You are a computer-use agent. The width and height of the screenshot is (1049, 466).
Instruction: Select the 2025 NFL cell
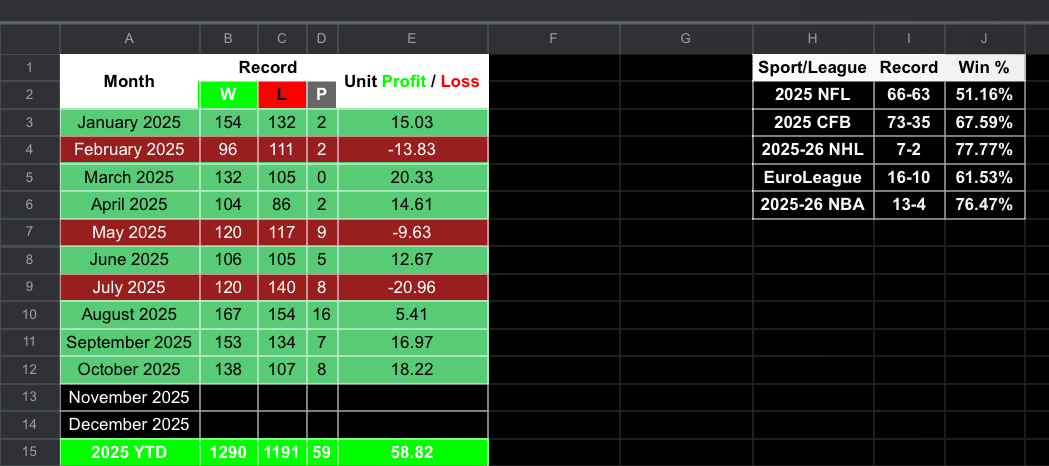pos(812,95)
